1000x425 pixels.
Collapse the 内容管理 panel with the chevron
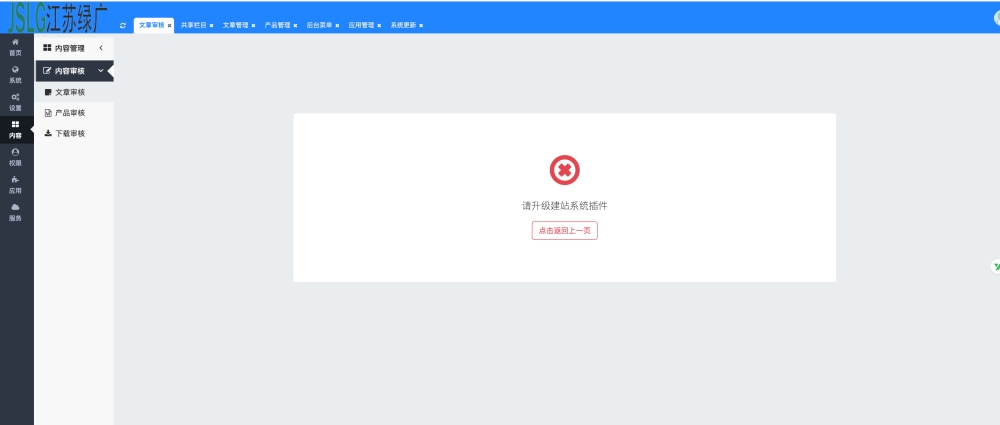(101, 48)
